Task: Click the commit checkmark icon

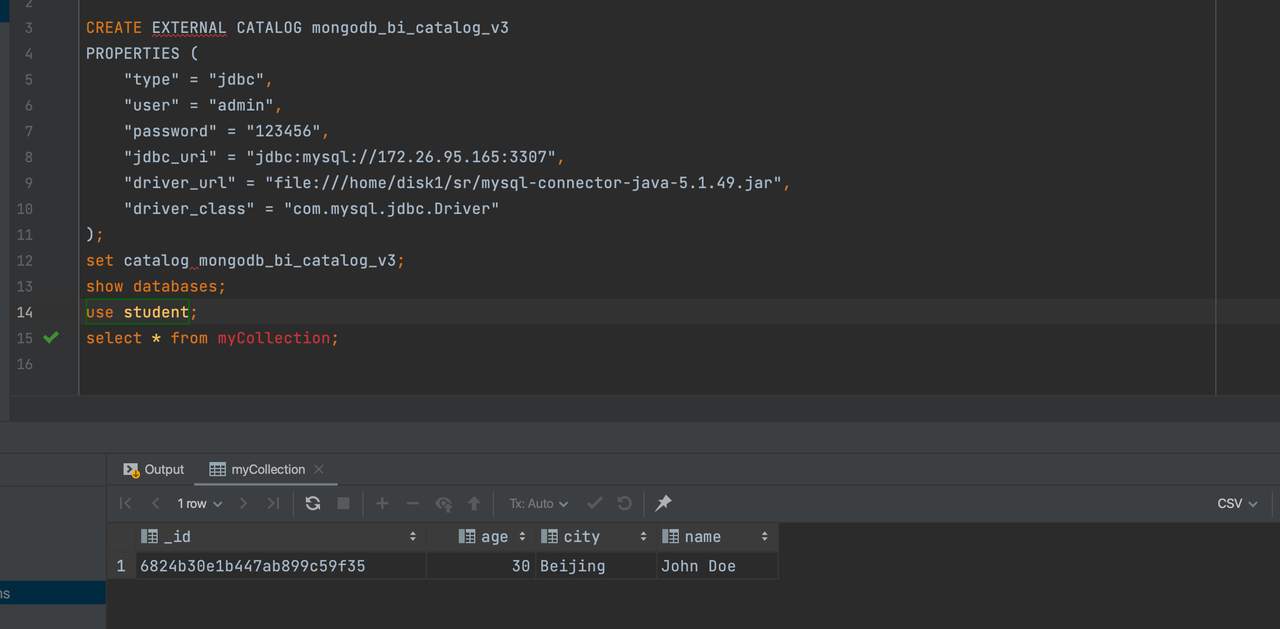Action: [x=594, y=504]
